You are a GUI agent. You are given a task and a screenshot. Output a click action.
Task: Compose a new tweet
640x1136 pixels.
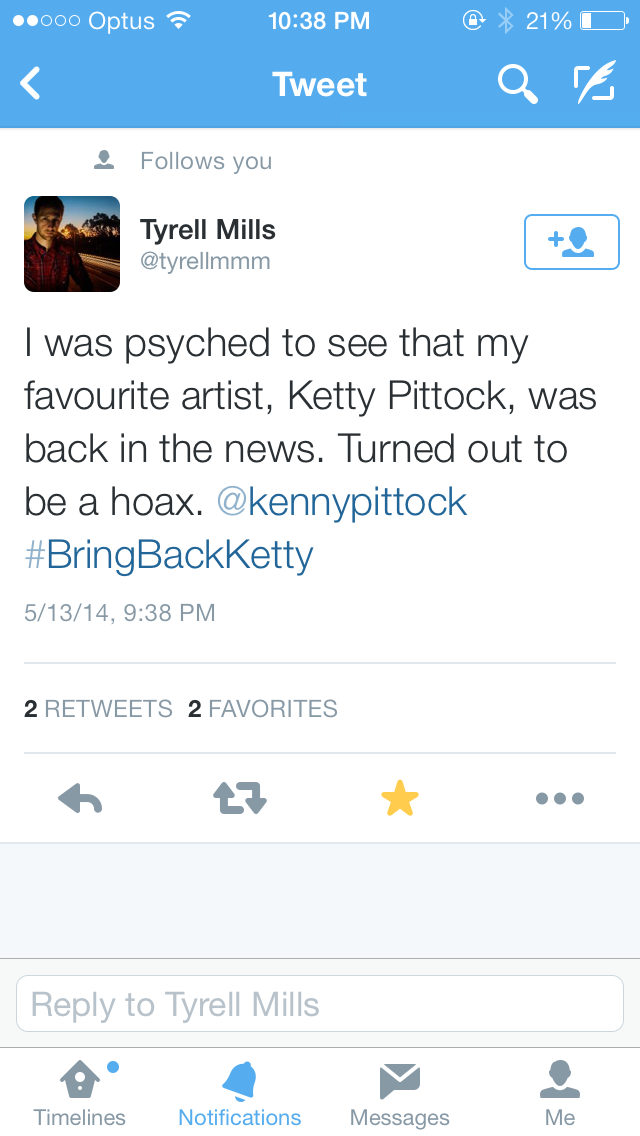click(594, 84)
